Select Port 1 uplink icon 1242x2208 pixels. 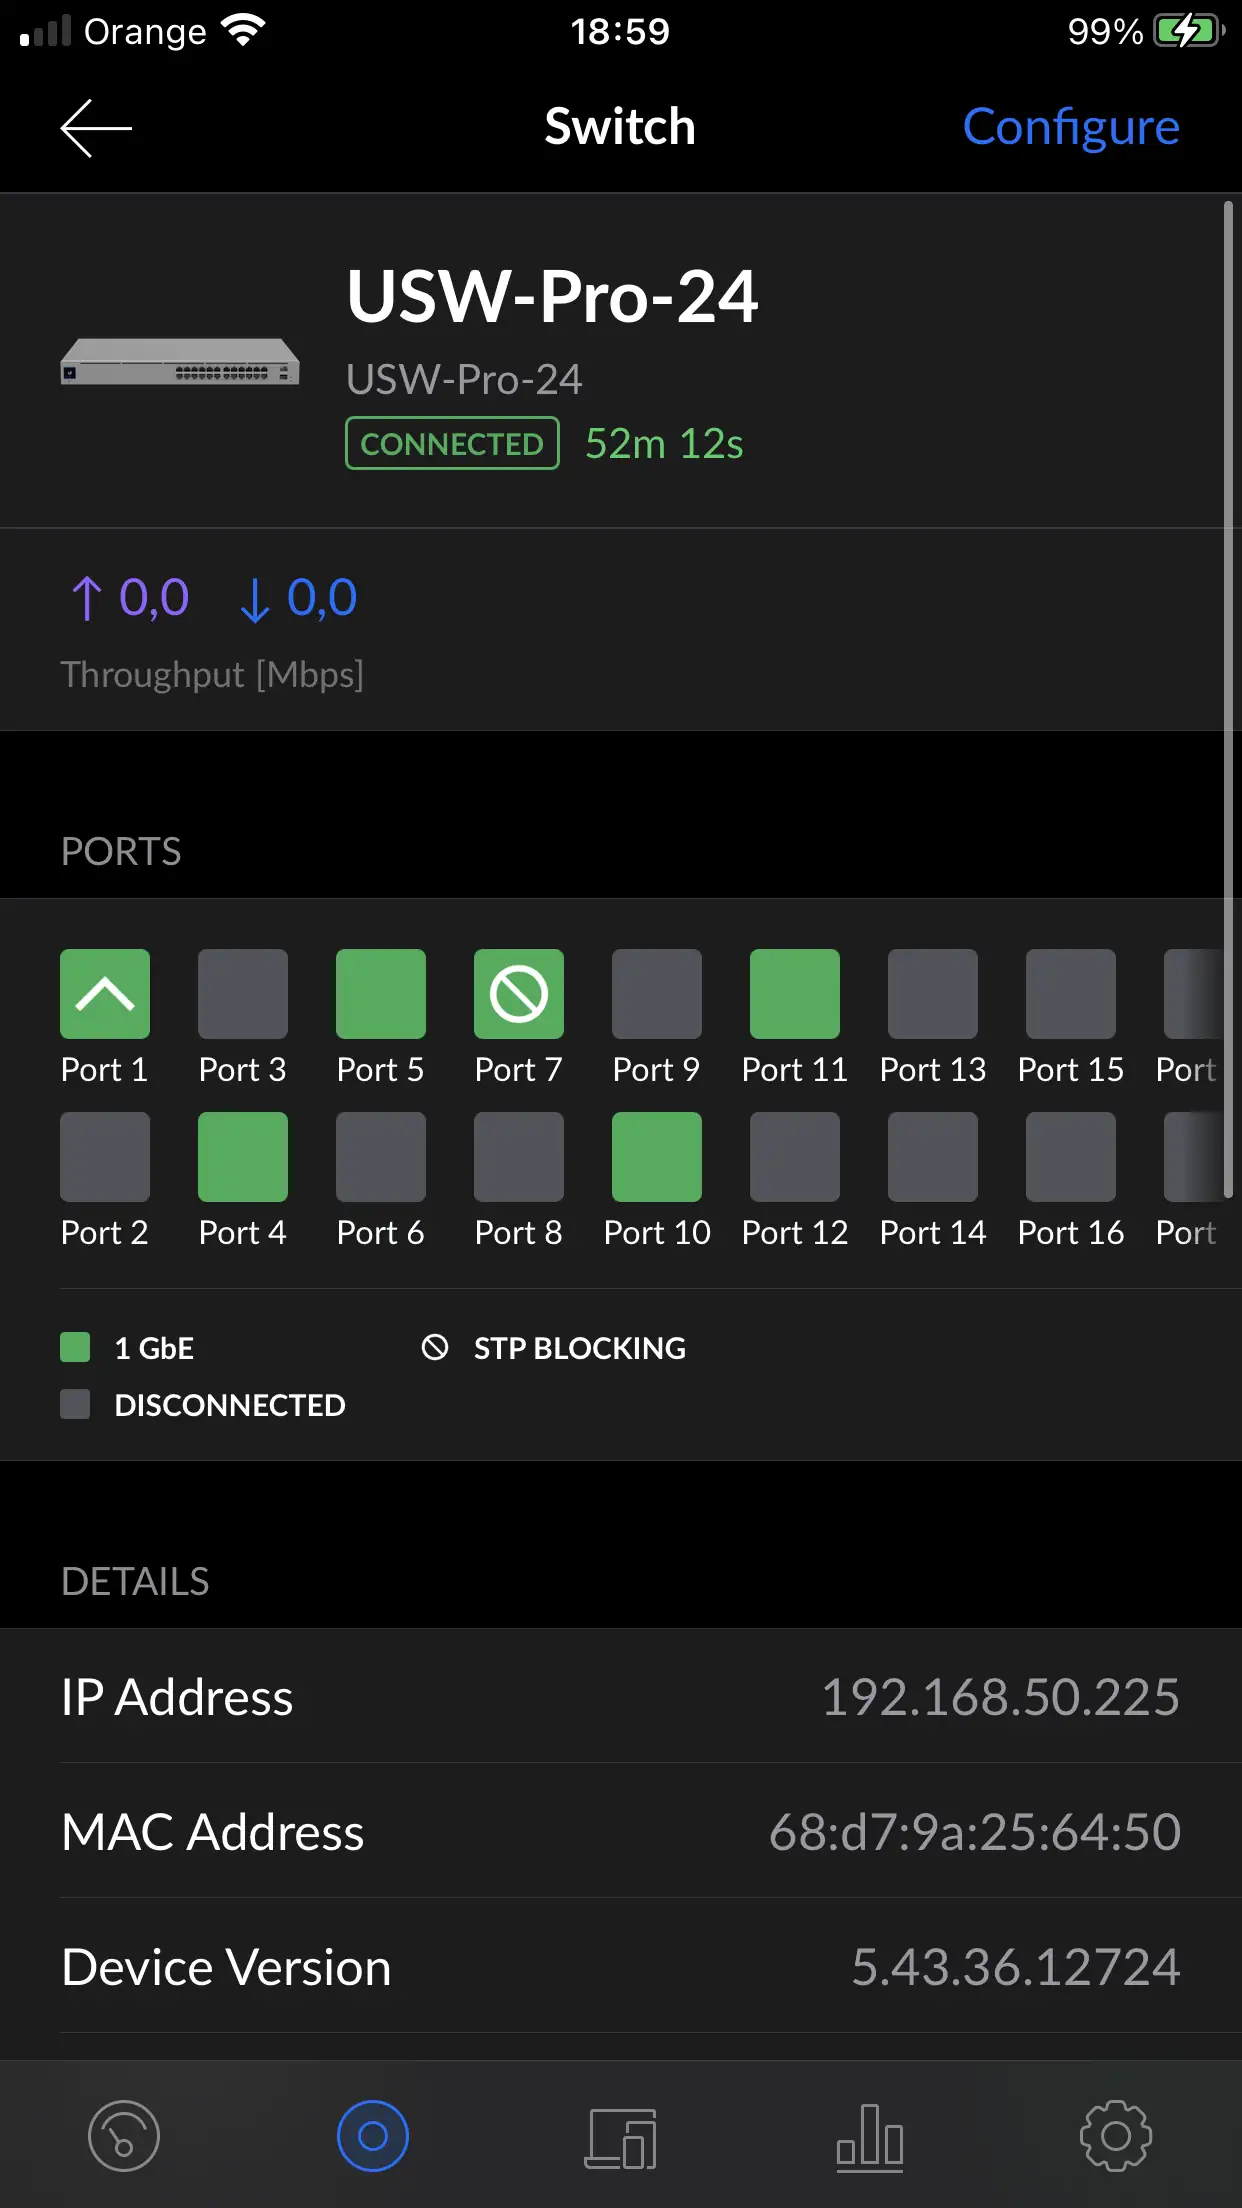105,994
